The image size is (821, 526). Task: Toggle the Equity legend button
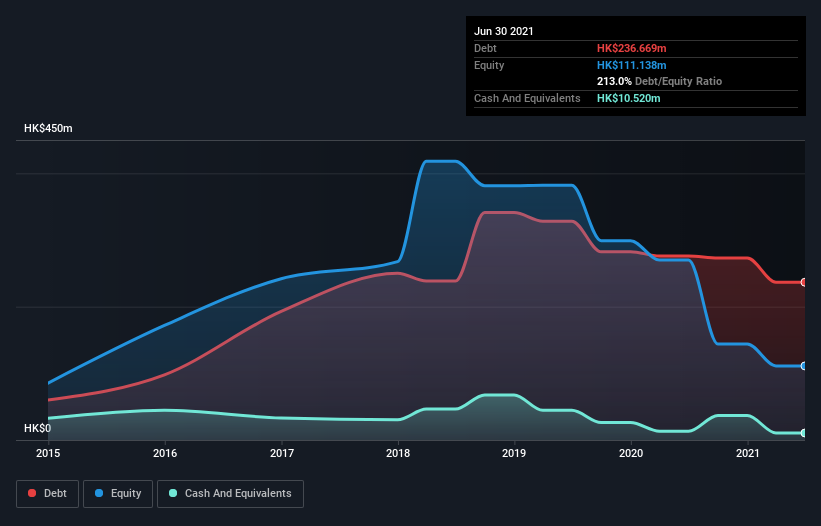(118, 494)
